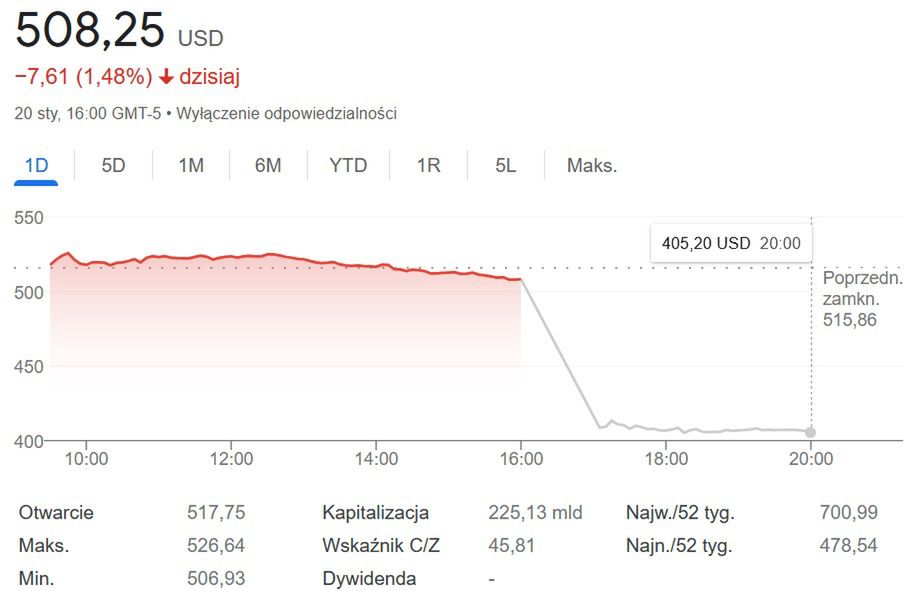Click the after-hours dot marker at 20:00

pyautogui.click(x=810, y=432)
